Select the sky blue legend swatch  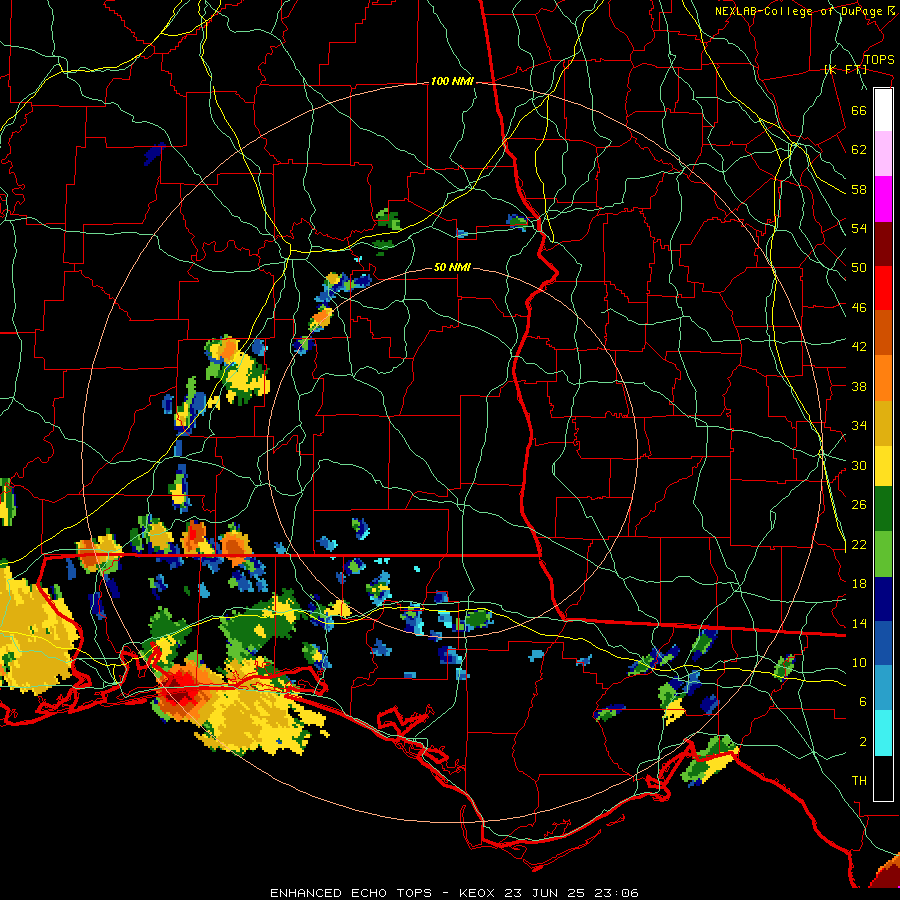coord(883,689)
